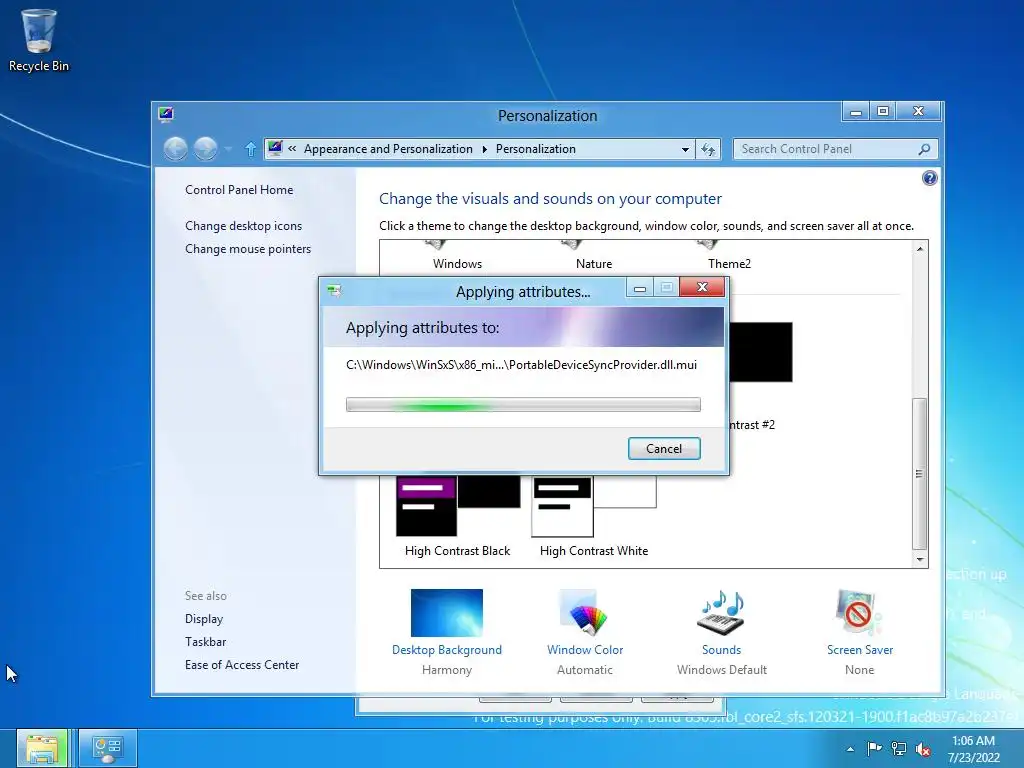This screenshot has width=1024, height=768.
Task: Open Desktop Background settings icon
Action: [447, 613]
